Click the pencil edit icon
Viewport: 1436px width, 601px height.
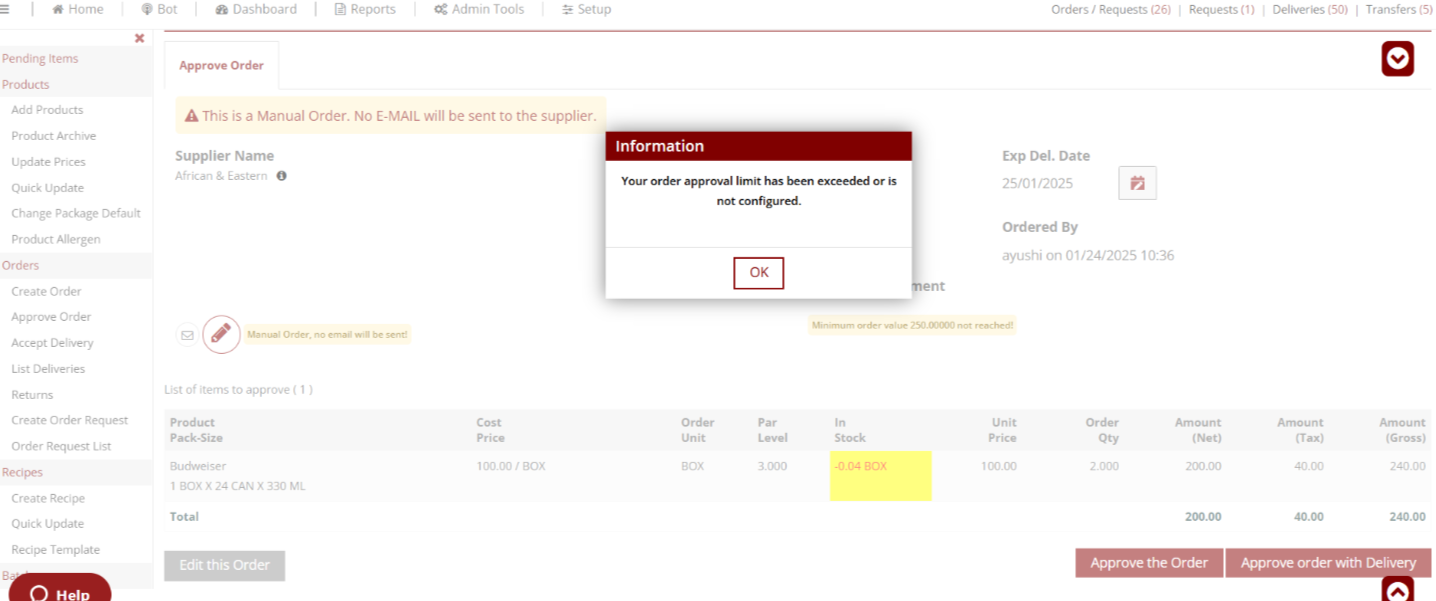pyautogui.click(x=221, y=334)
